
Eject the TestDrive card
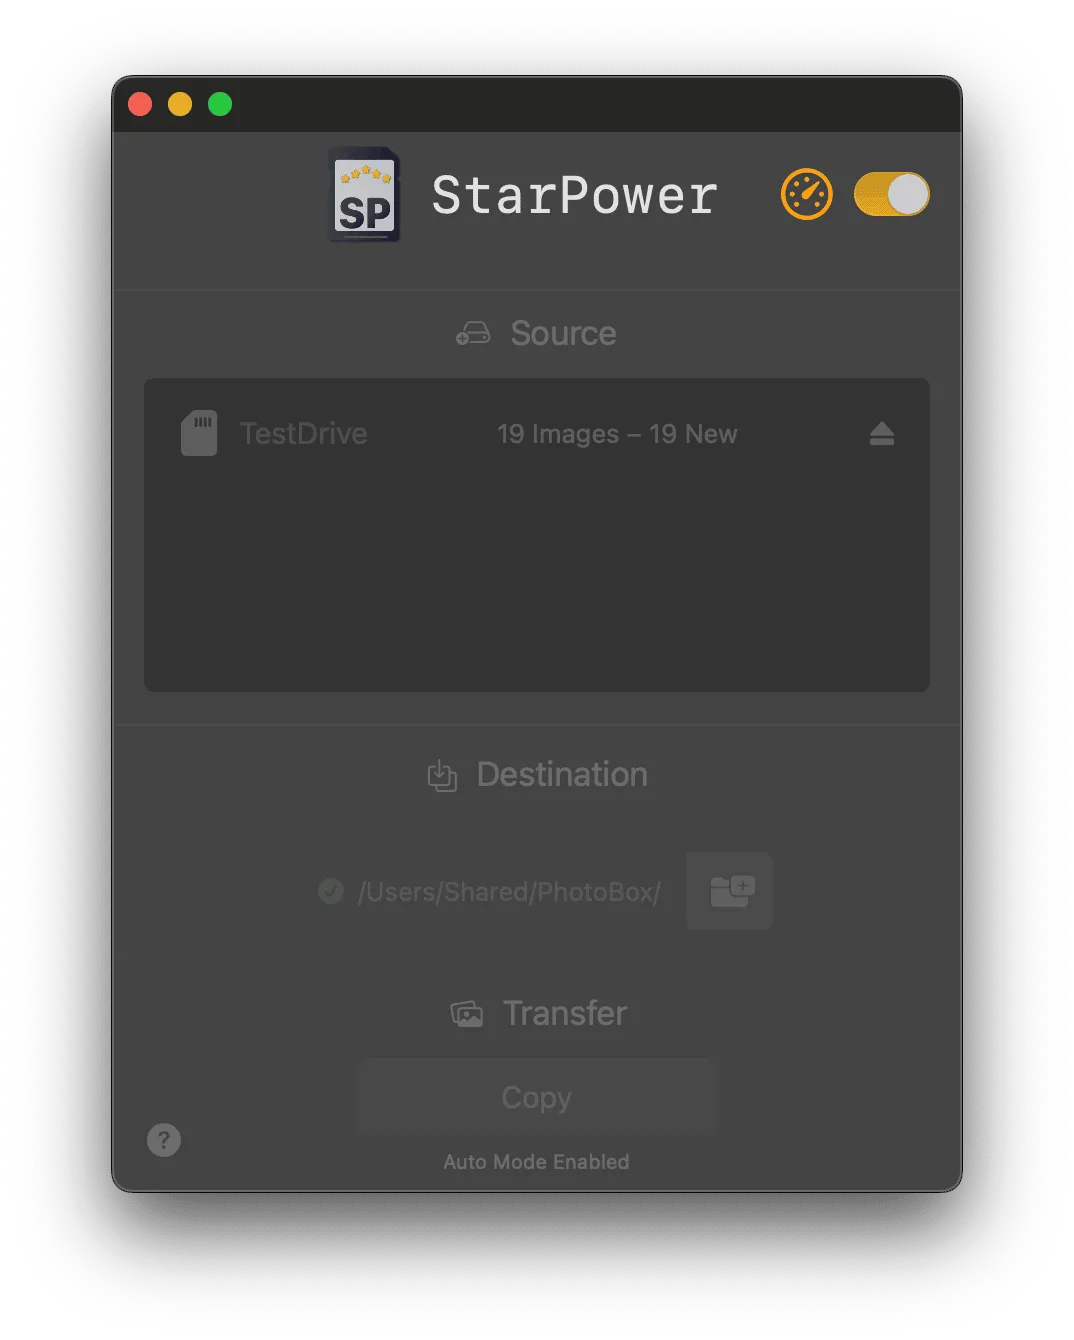point(881,434)
